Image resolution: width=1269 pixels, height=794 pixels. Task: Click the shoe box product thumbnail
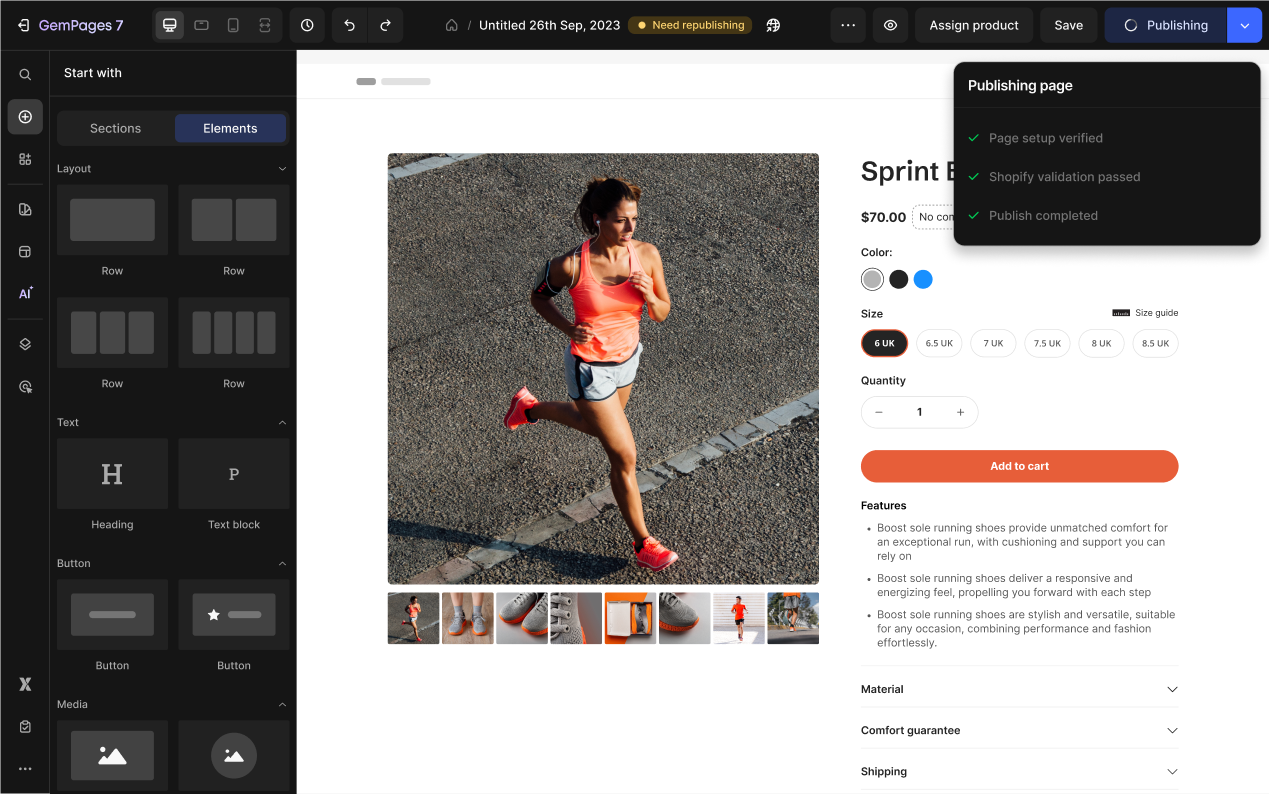pyautogui.click(x=630, y=618)
